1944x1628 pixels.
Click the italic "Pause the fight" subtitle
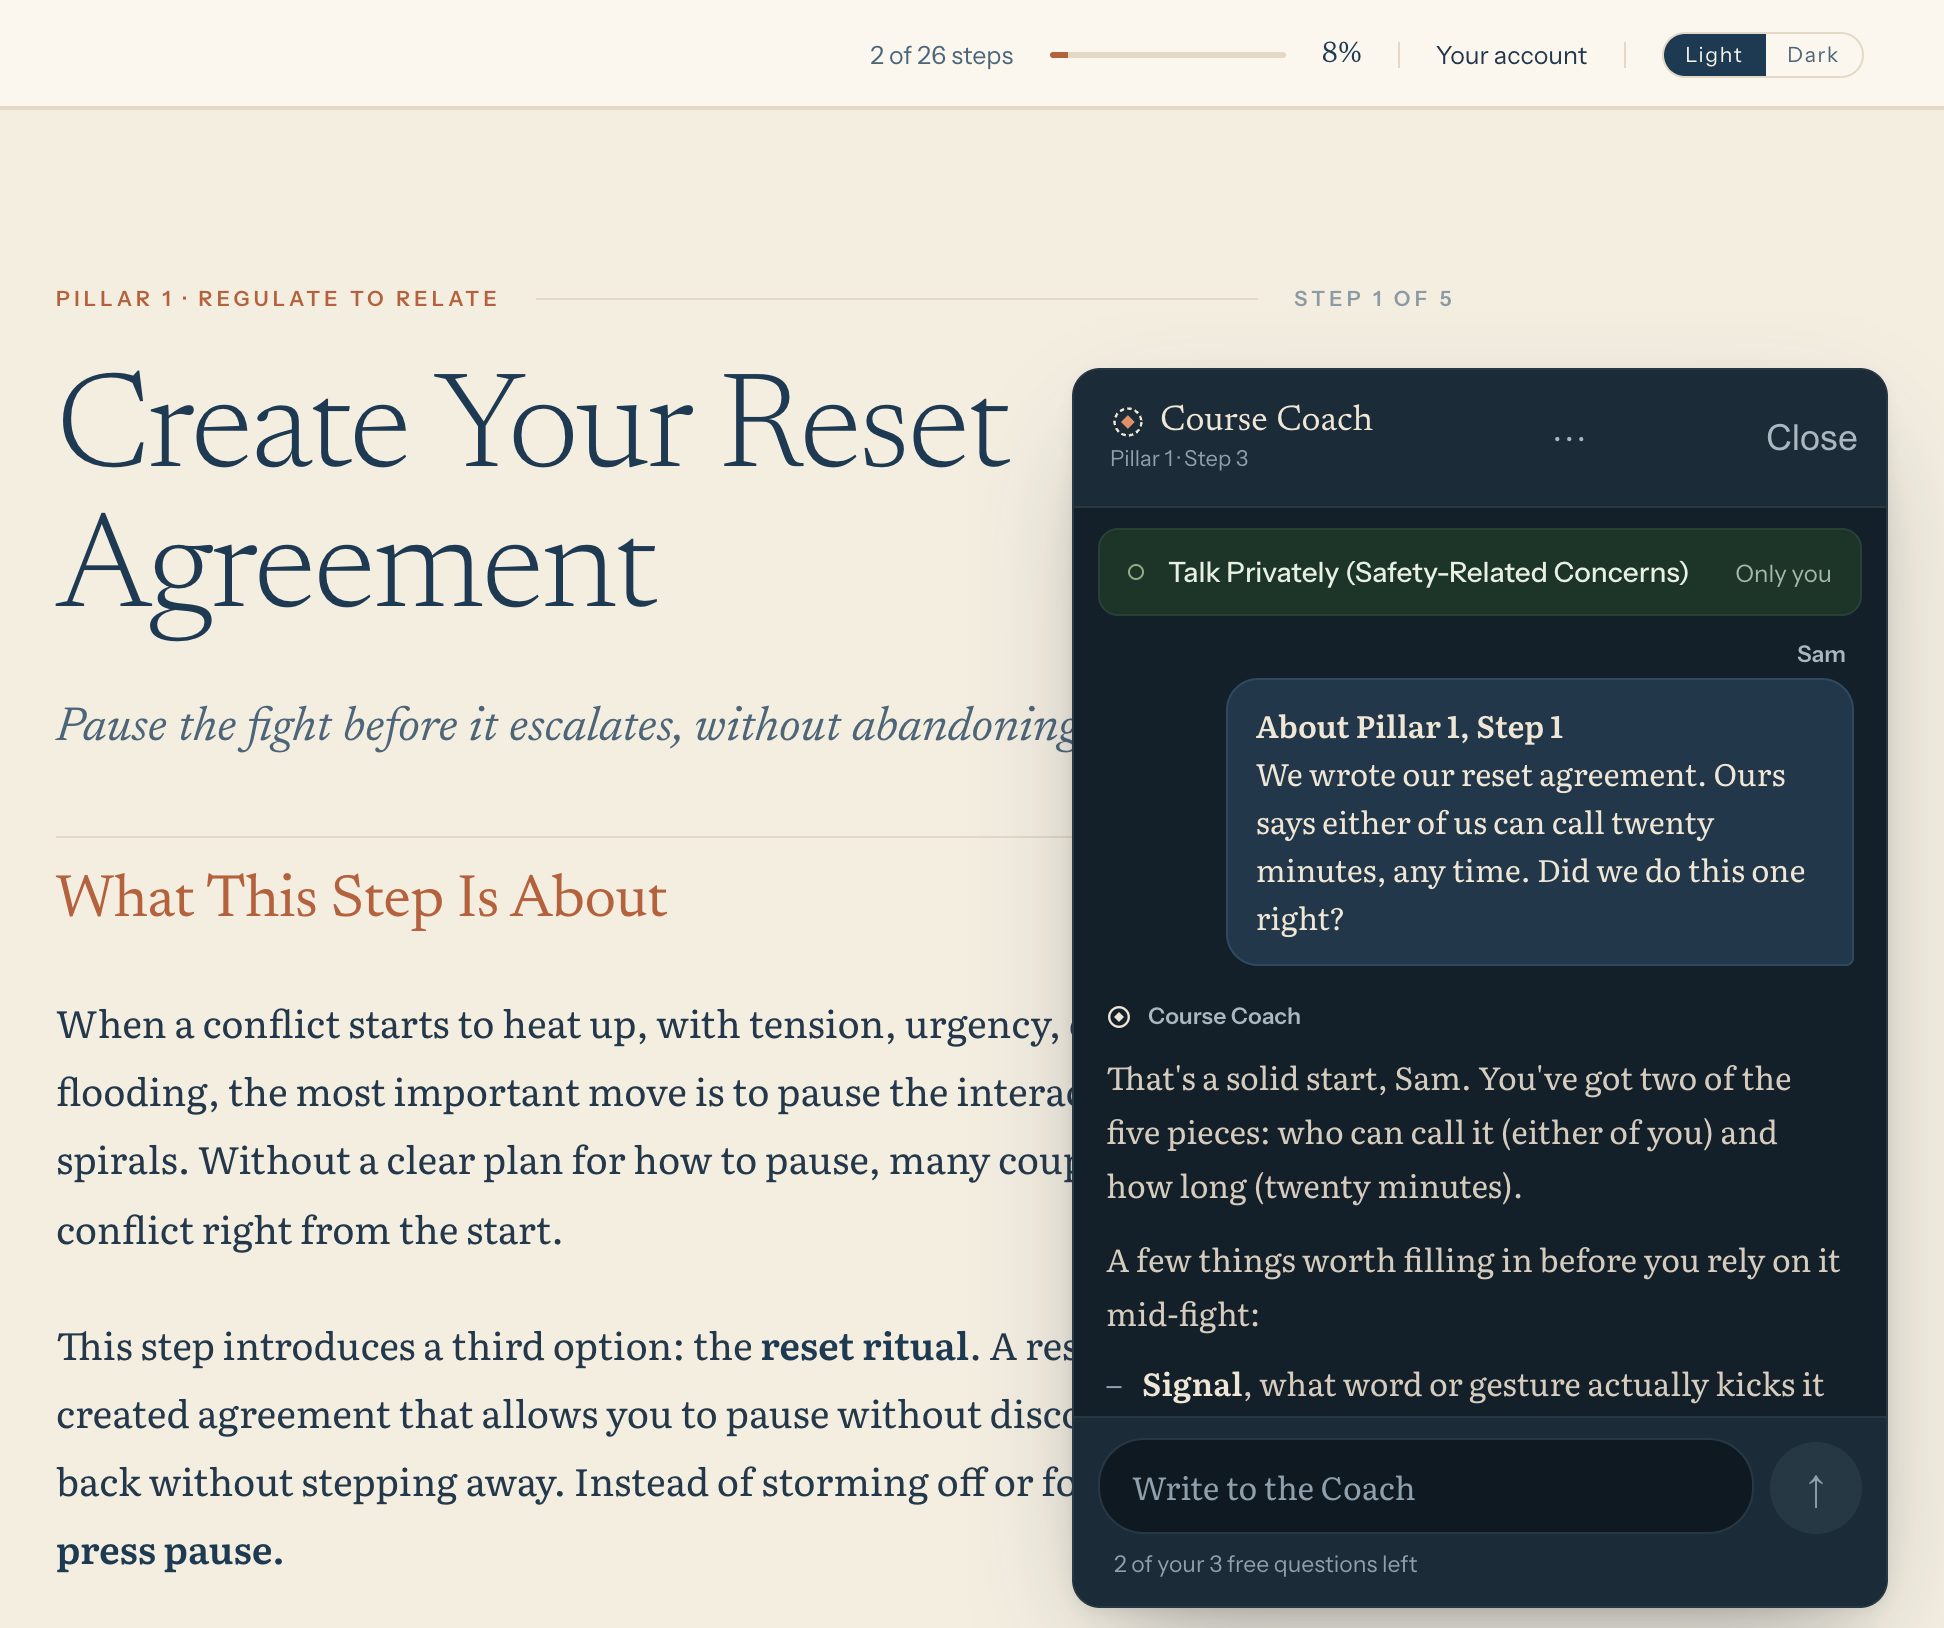565,725
